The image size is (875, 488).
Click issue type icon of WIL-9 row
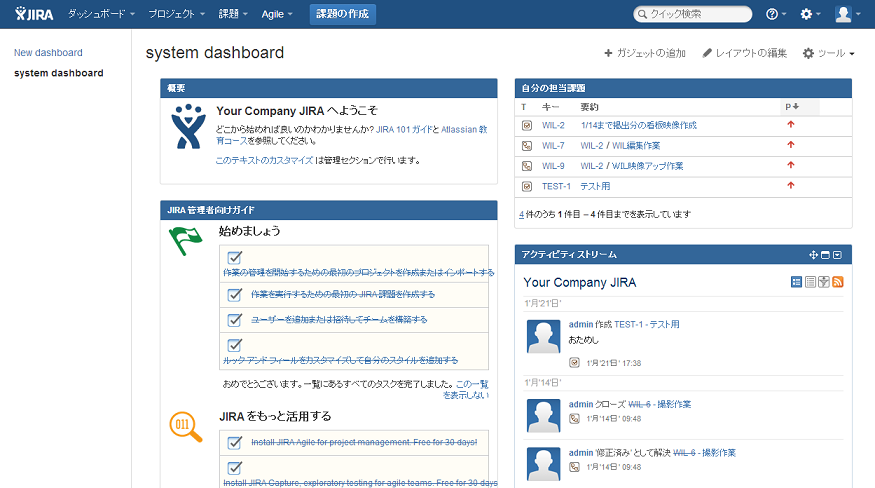tap(527, 166)
